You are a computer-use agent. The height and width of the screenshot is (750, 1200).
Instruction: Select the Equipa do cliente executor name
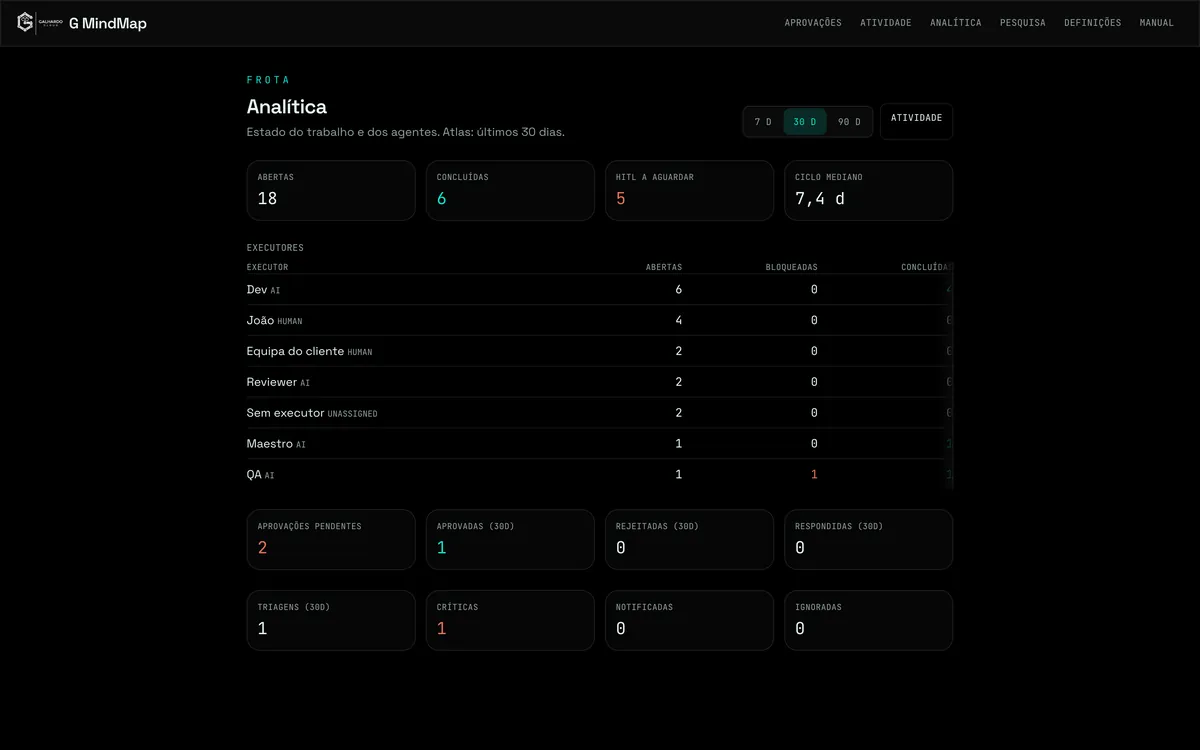click(295, 352)
